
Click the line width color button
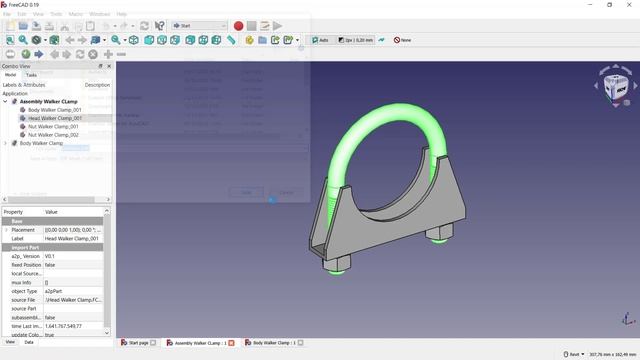pyautogui.click(x=356, y=40)
